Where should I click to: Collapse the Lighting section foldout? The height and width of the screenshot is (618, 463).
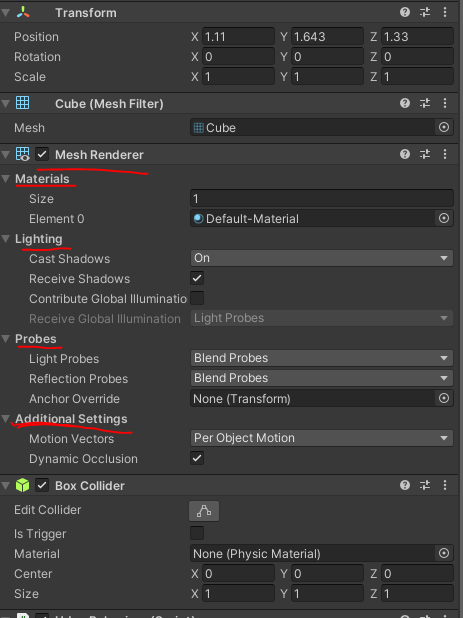[6, 239]
